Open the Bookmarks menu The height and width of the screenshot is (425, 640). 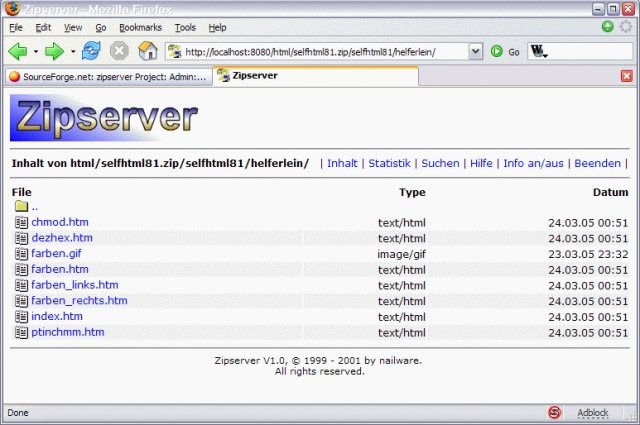(x=140, y=27)
